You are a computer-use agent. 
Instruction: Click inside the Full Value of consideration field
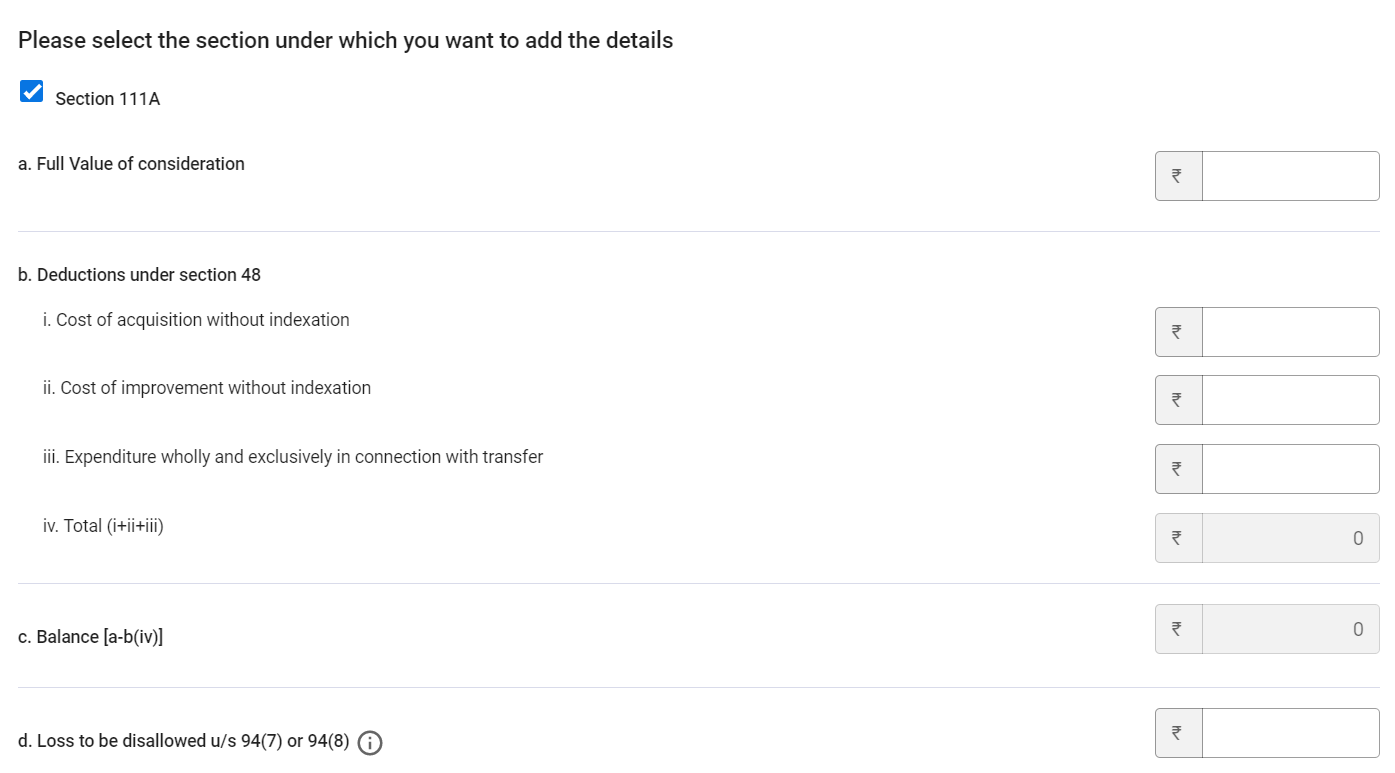click(x=1290, y=175)
